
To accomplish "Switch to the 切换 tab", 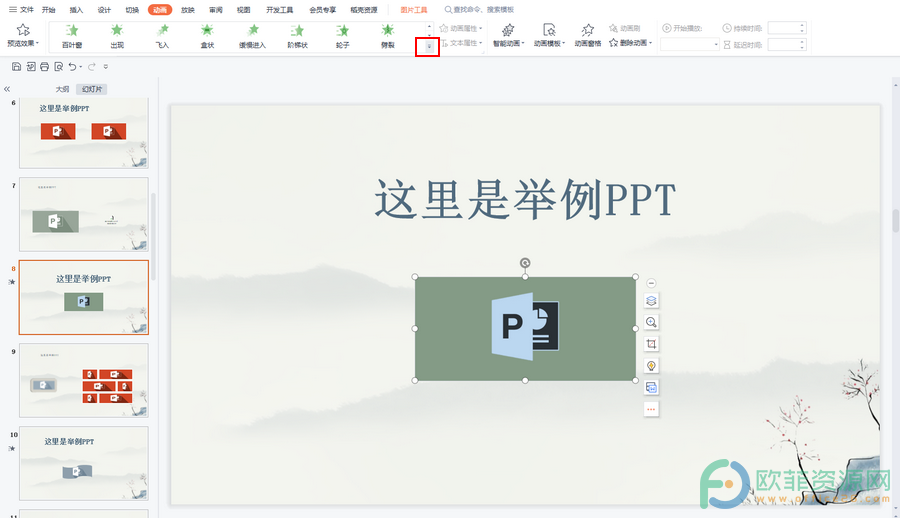I will tap(133, 10).
